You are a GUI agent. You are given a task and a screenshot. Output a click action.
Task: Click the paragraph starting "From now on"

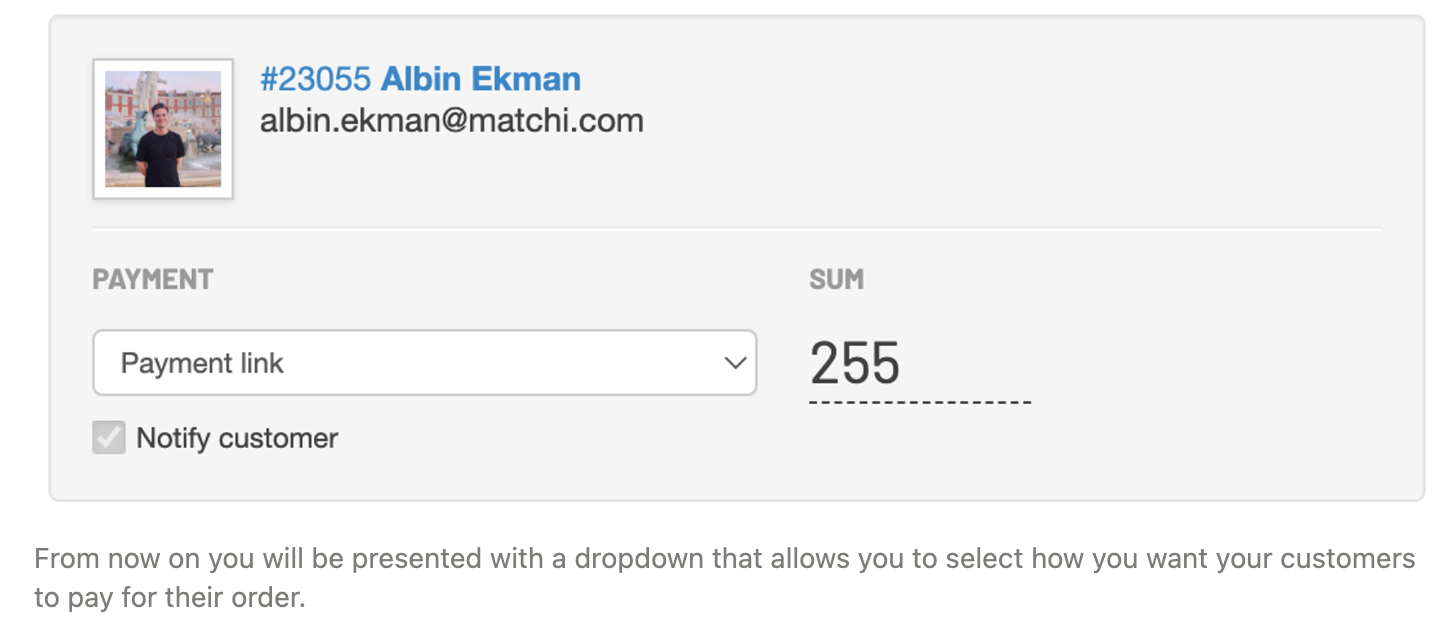[x=724, y=558]
